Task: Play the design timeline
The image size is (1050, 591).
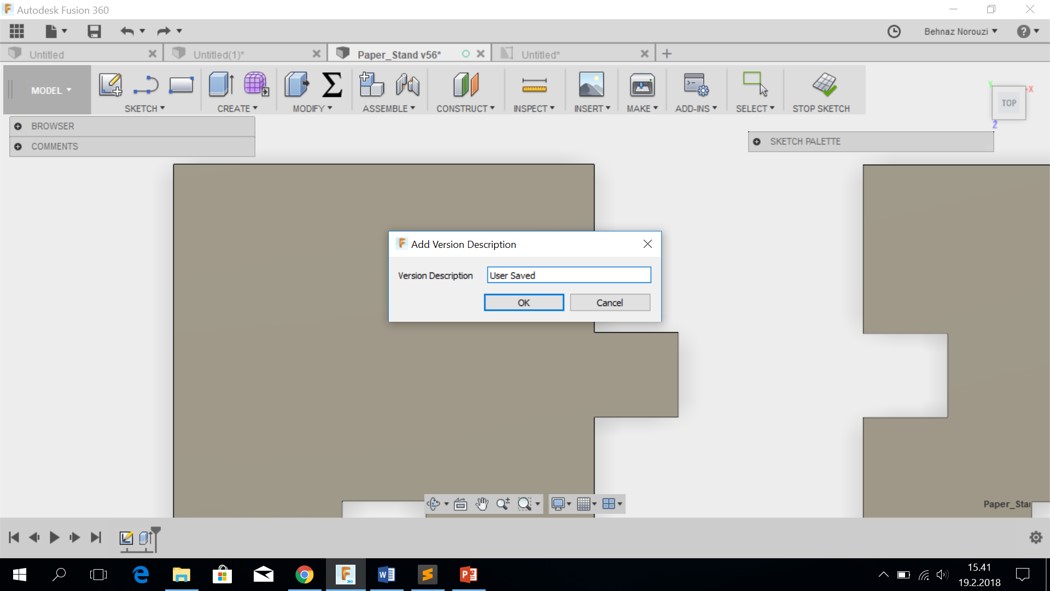Action: point(54,537)
